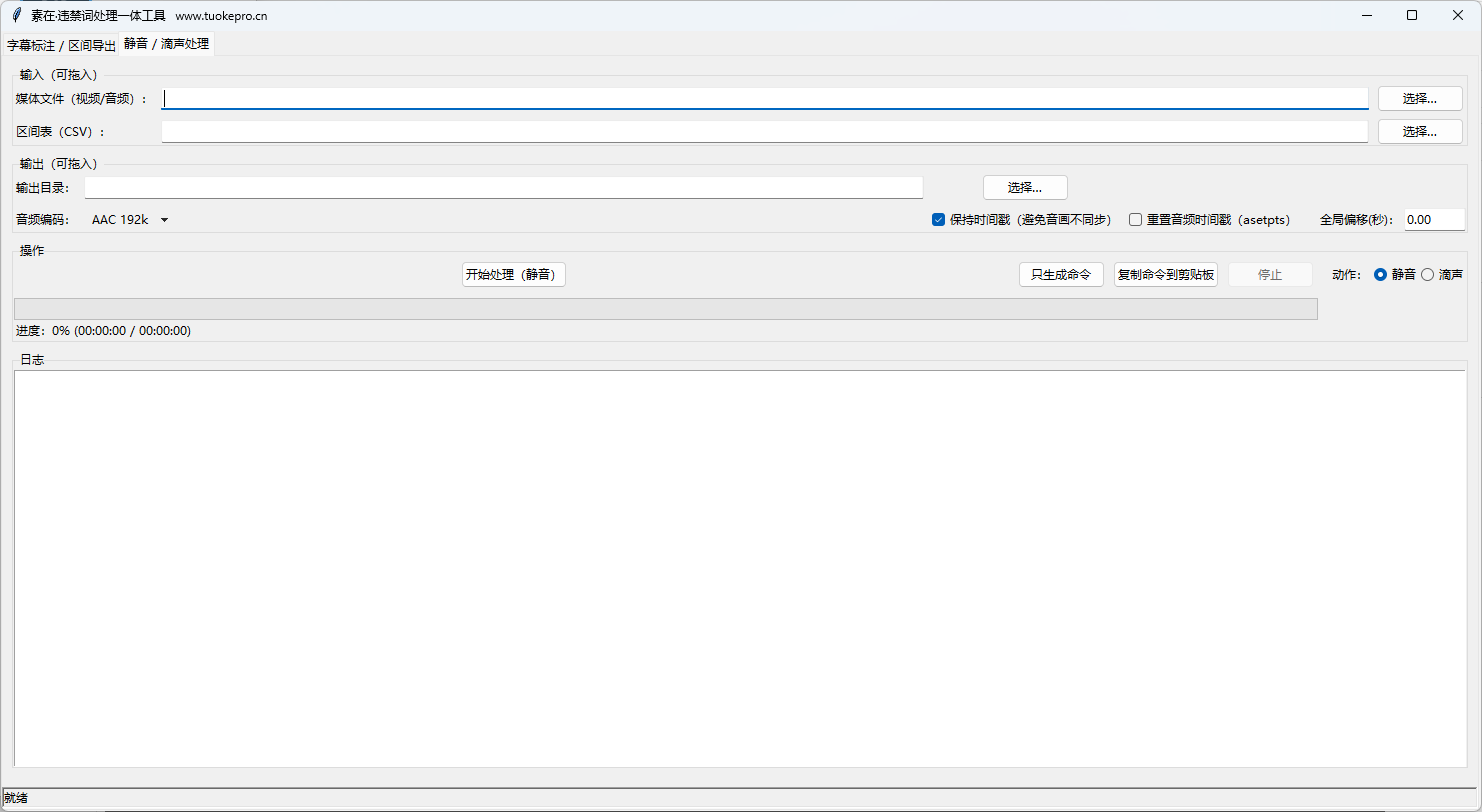Click the www.tuokepro.cn title text
1482x812 pixels.
coord(221,16)
